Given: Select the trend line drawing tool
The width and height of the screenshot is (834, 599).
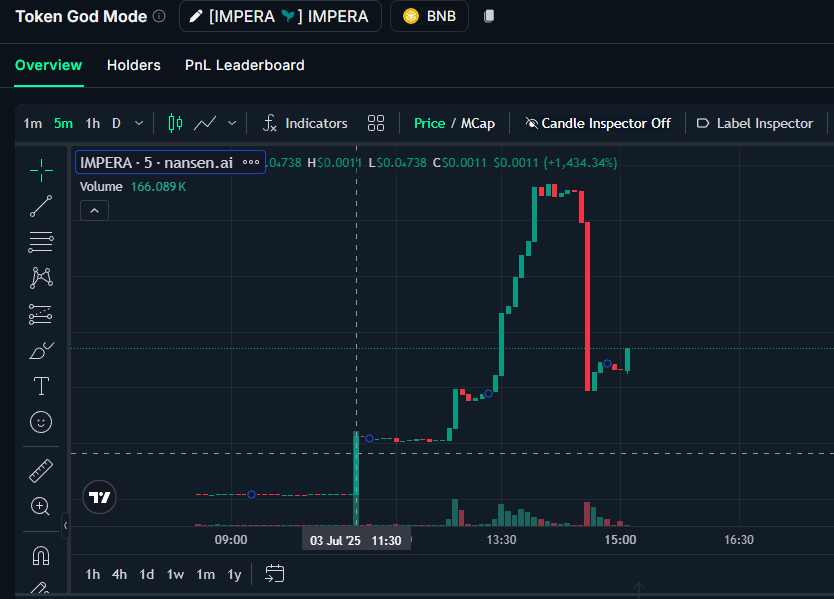Looking at the screenshot, I should pyautogui.click(x=41, y=206).
